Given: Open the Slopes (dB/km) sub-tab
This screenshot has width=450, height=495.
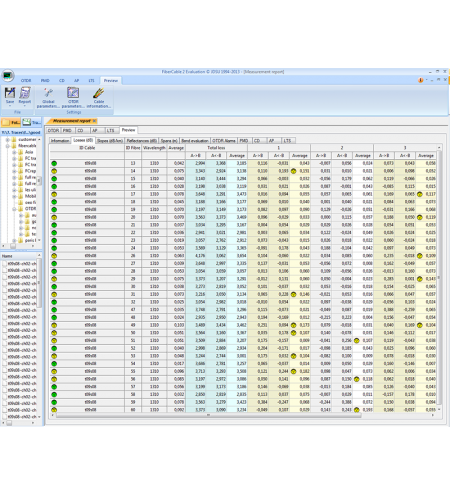Looking at the screenshot, I should (x=110, y=141).
